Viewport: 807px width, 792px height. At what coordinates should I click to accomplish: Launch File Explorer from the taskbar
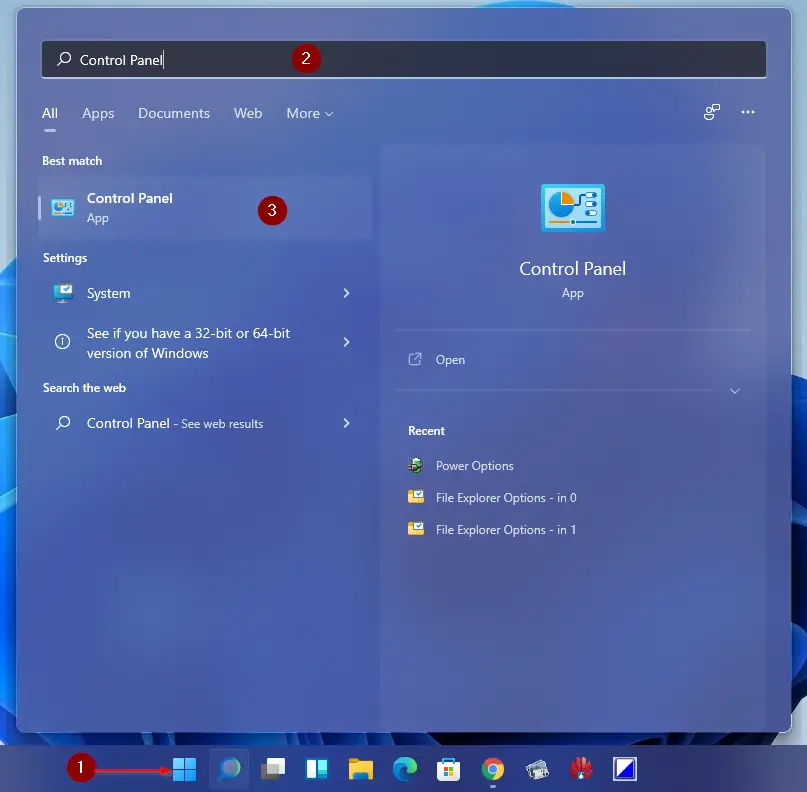click(360, 768)
